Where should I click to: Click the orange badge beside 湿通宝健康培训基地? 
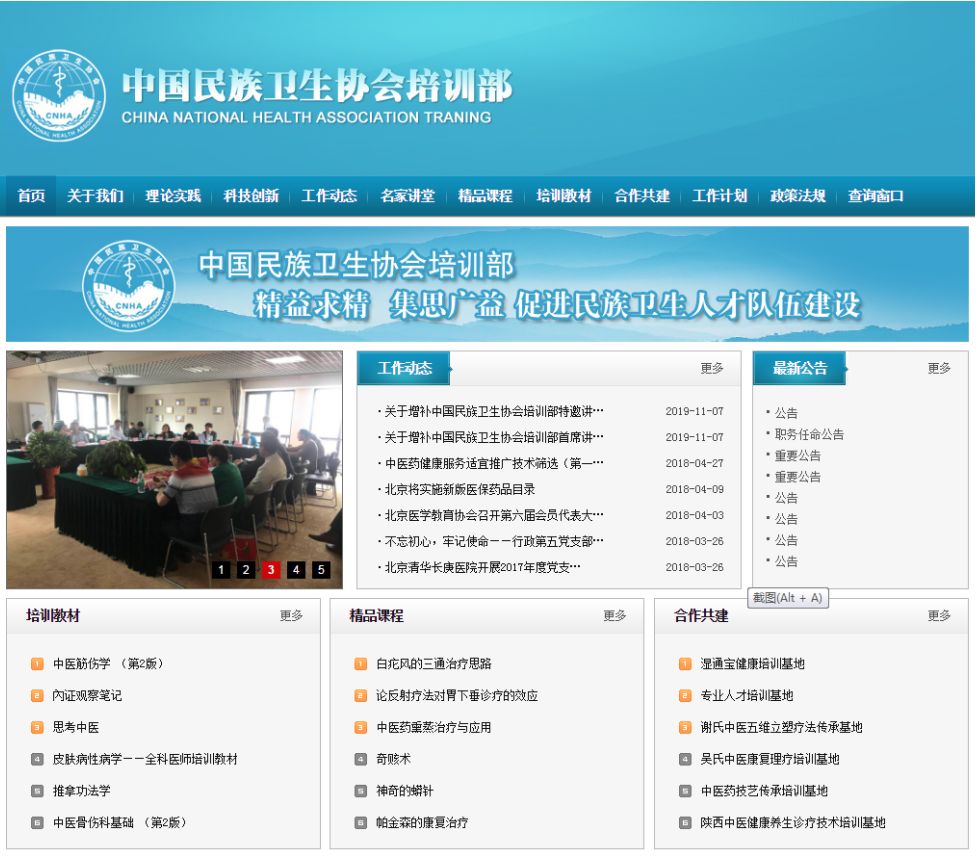tap(683, 660)
